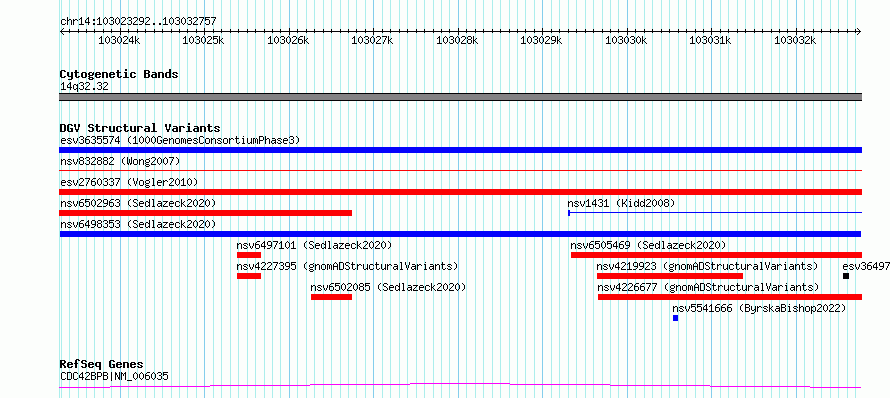Open the nsv6498353 (Sedlazeck2020) label
The height and width of the screenshot is (398, 890).
138,224
